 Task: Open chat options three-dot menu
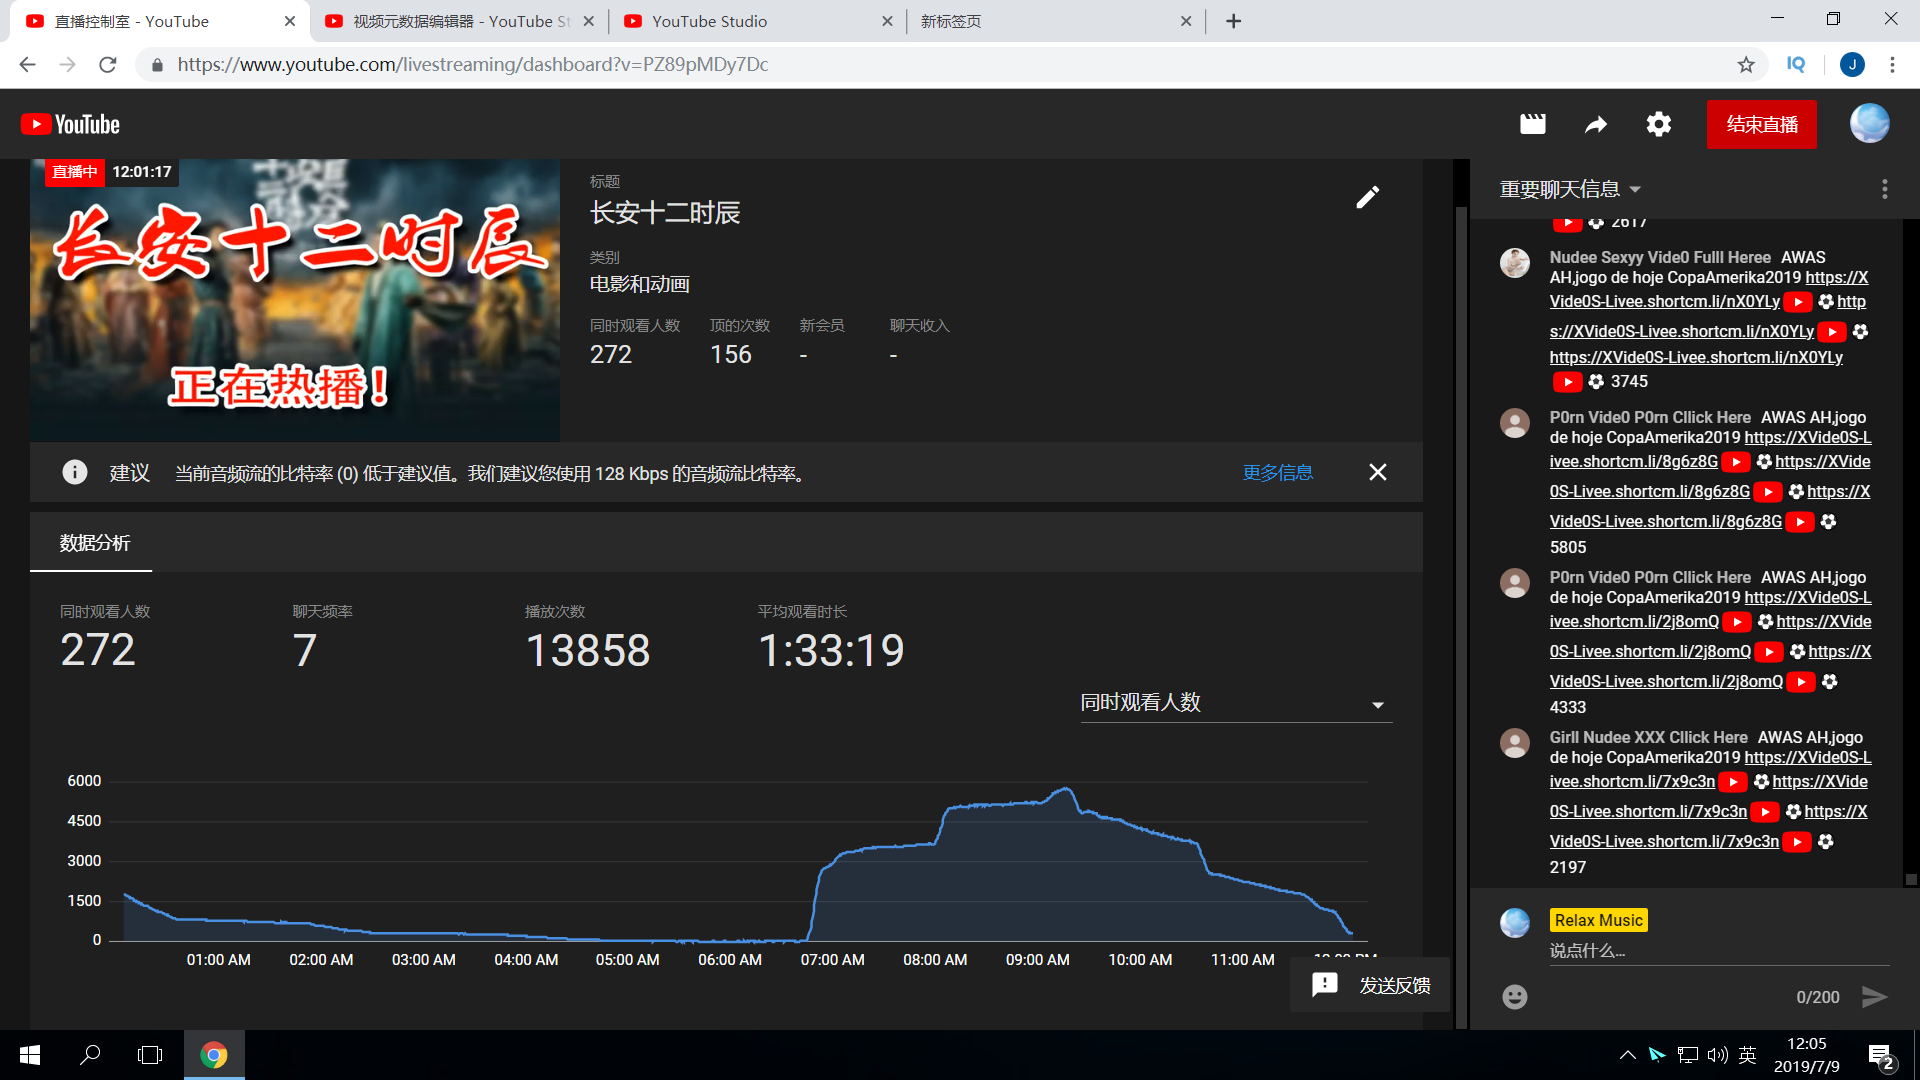click(1885, 189)
